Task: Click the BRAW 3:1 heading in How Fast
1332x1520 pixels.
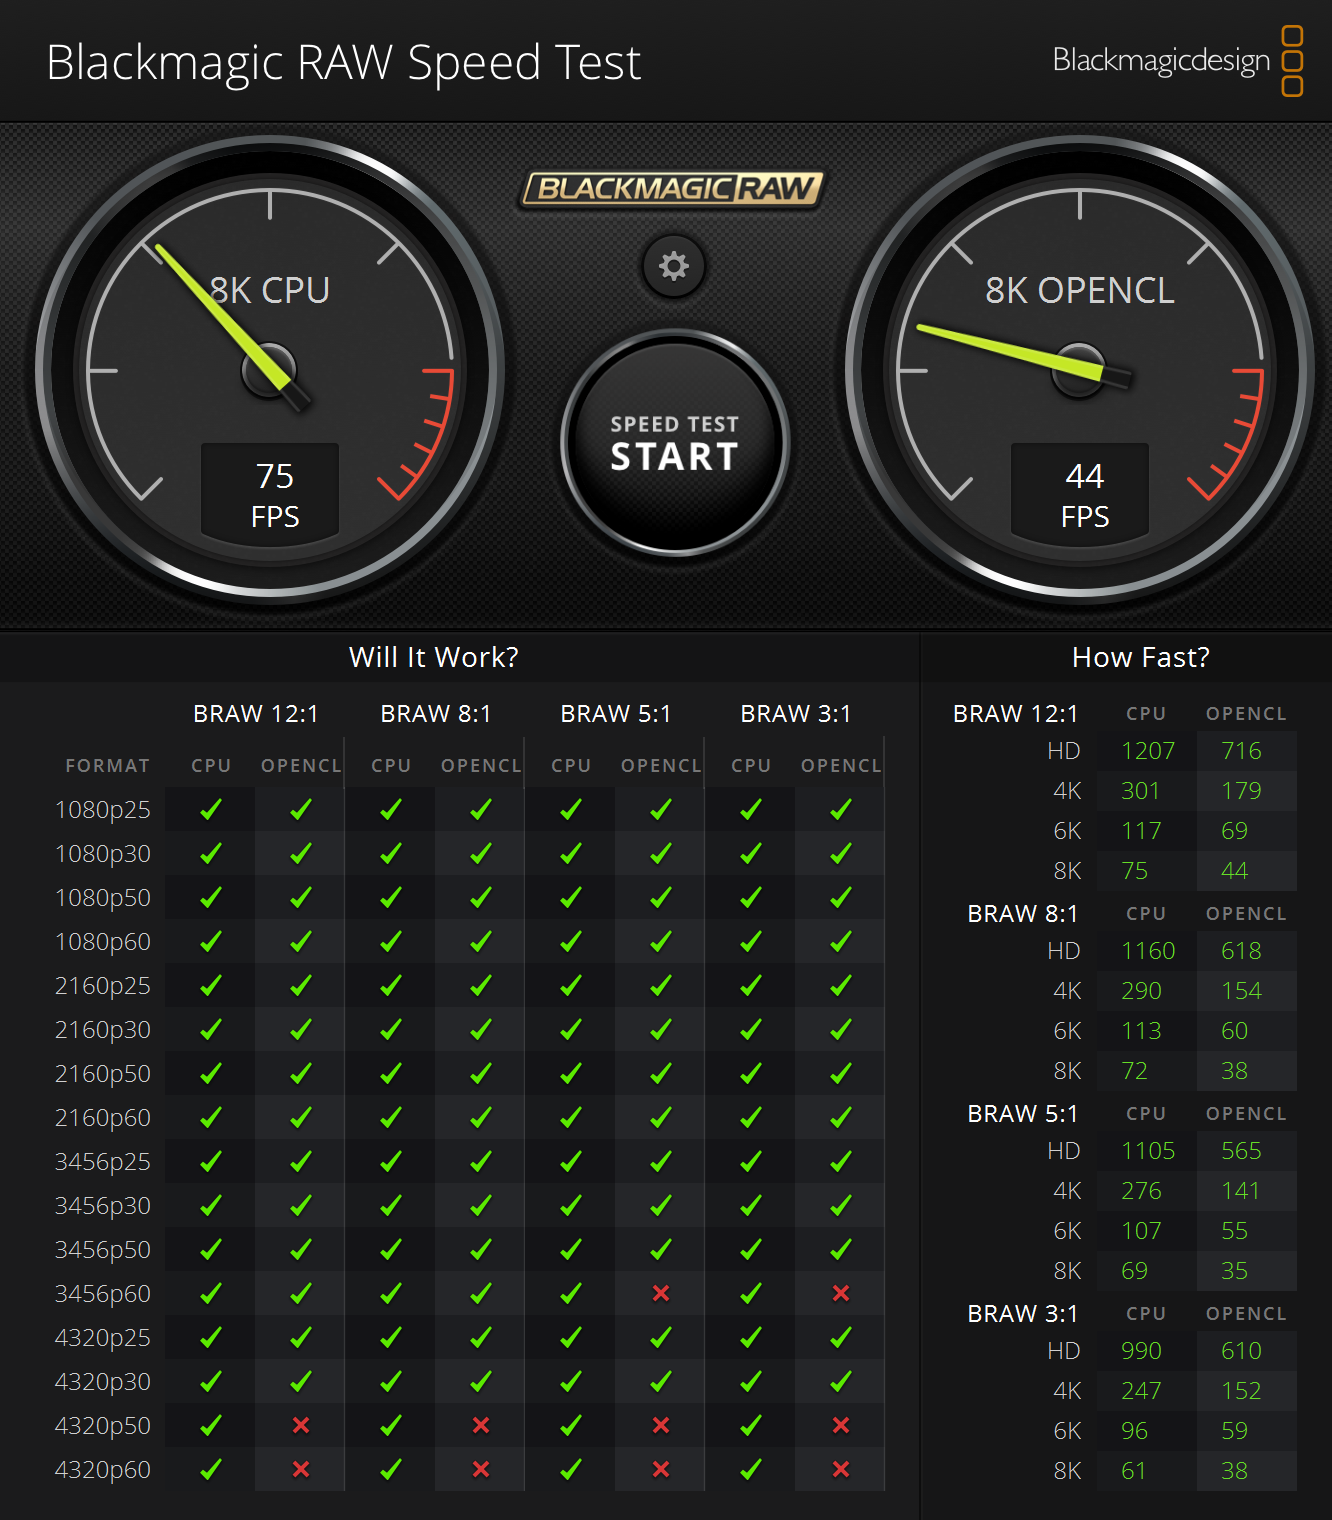Action: (x=1023, y=1313)
